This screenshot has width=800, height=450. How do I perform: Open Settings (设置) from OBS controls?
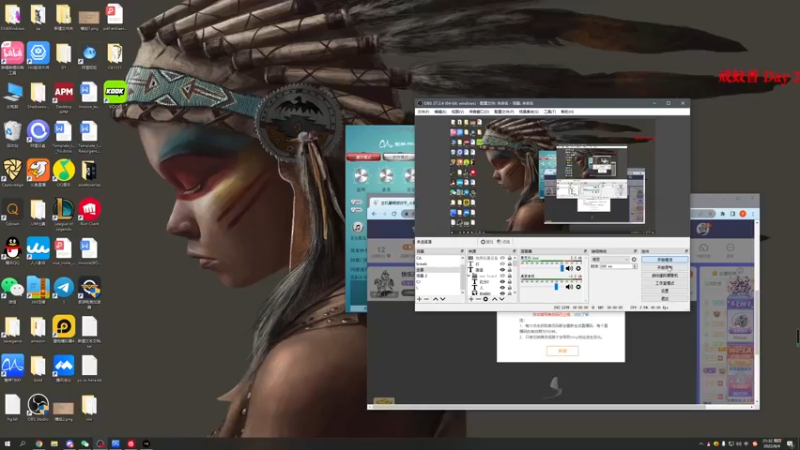pyautogui.click(x=664, y=291)
